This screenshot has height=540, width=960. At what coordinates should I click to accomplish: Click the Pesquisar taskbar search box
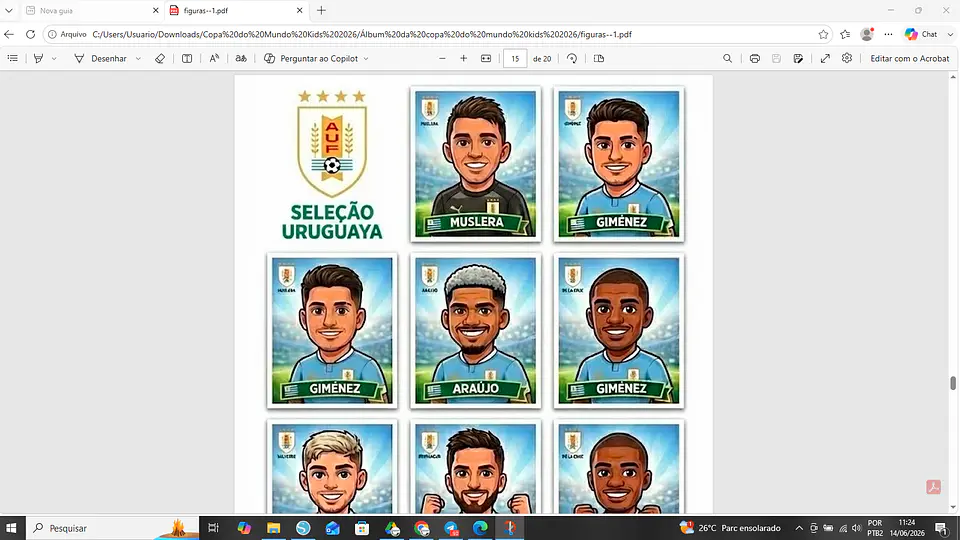[x=113, y=528]
